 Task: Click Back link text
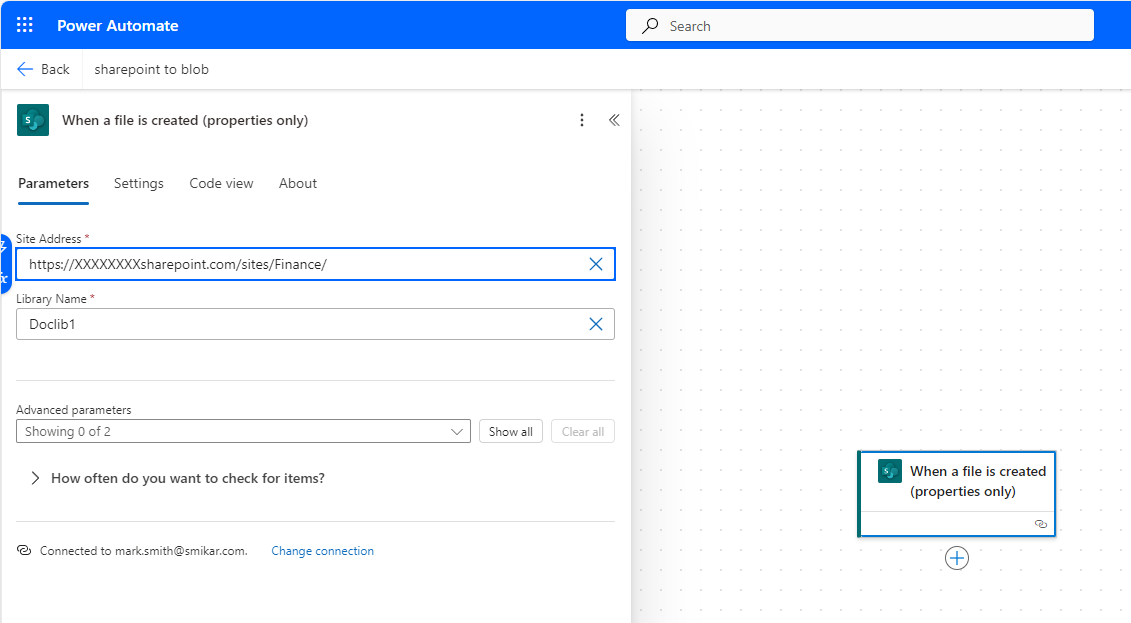point(56,69)
